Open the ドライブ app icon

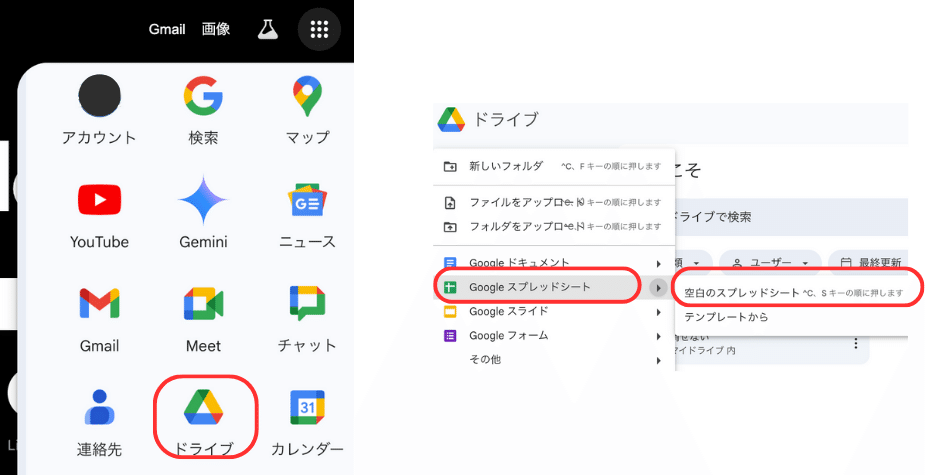point(204,422)
